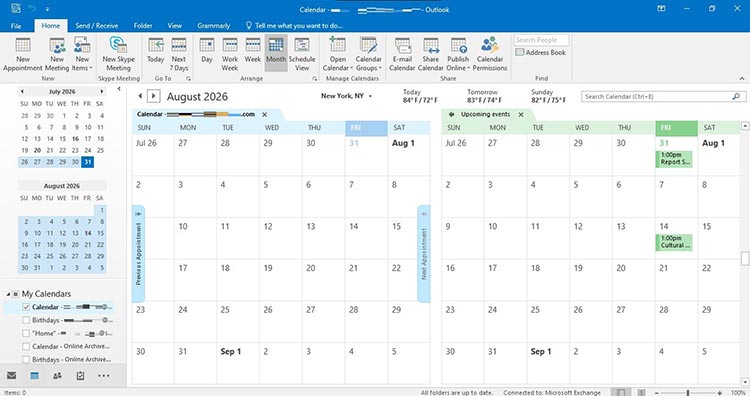This screenshot has width=750, height=396.
Task: Go back one month in calendar view
Action: click(140, 96)
